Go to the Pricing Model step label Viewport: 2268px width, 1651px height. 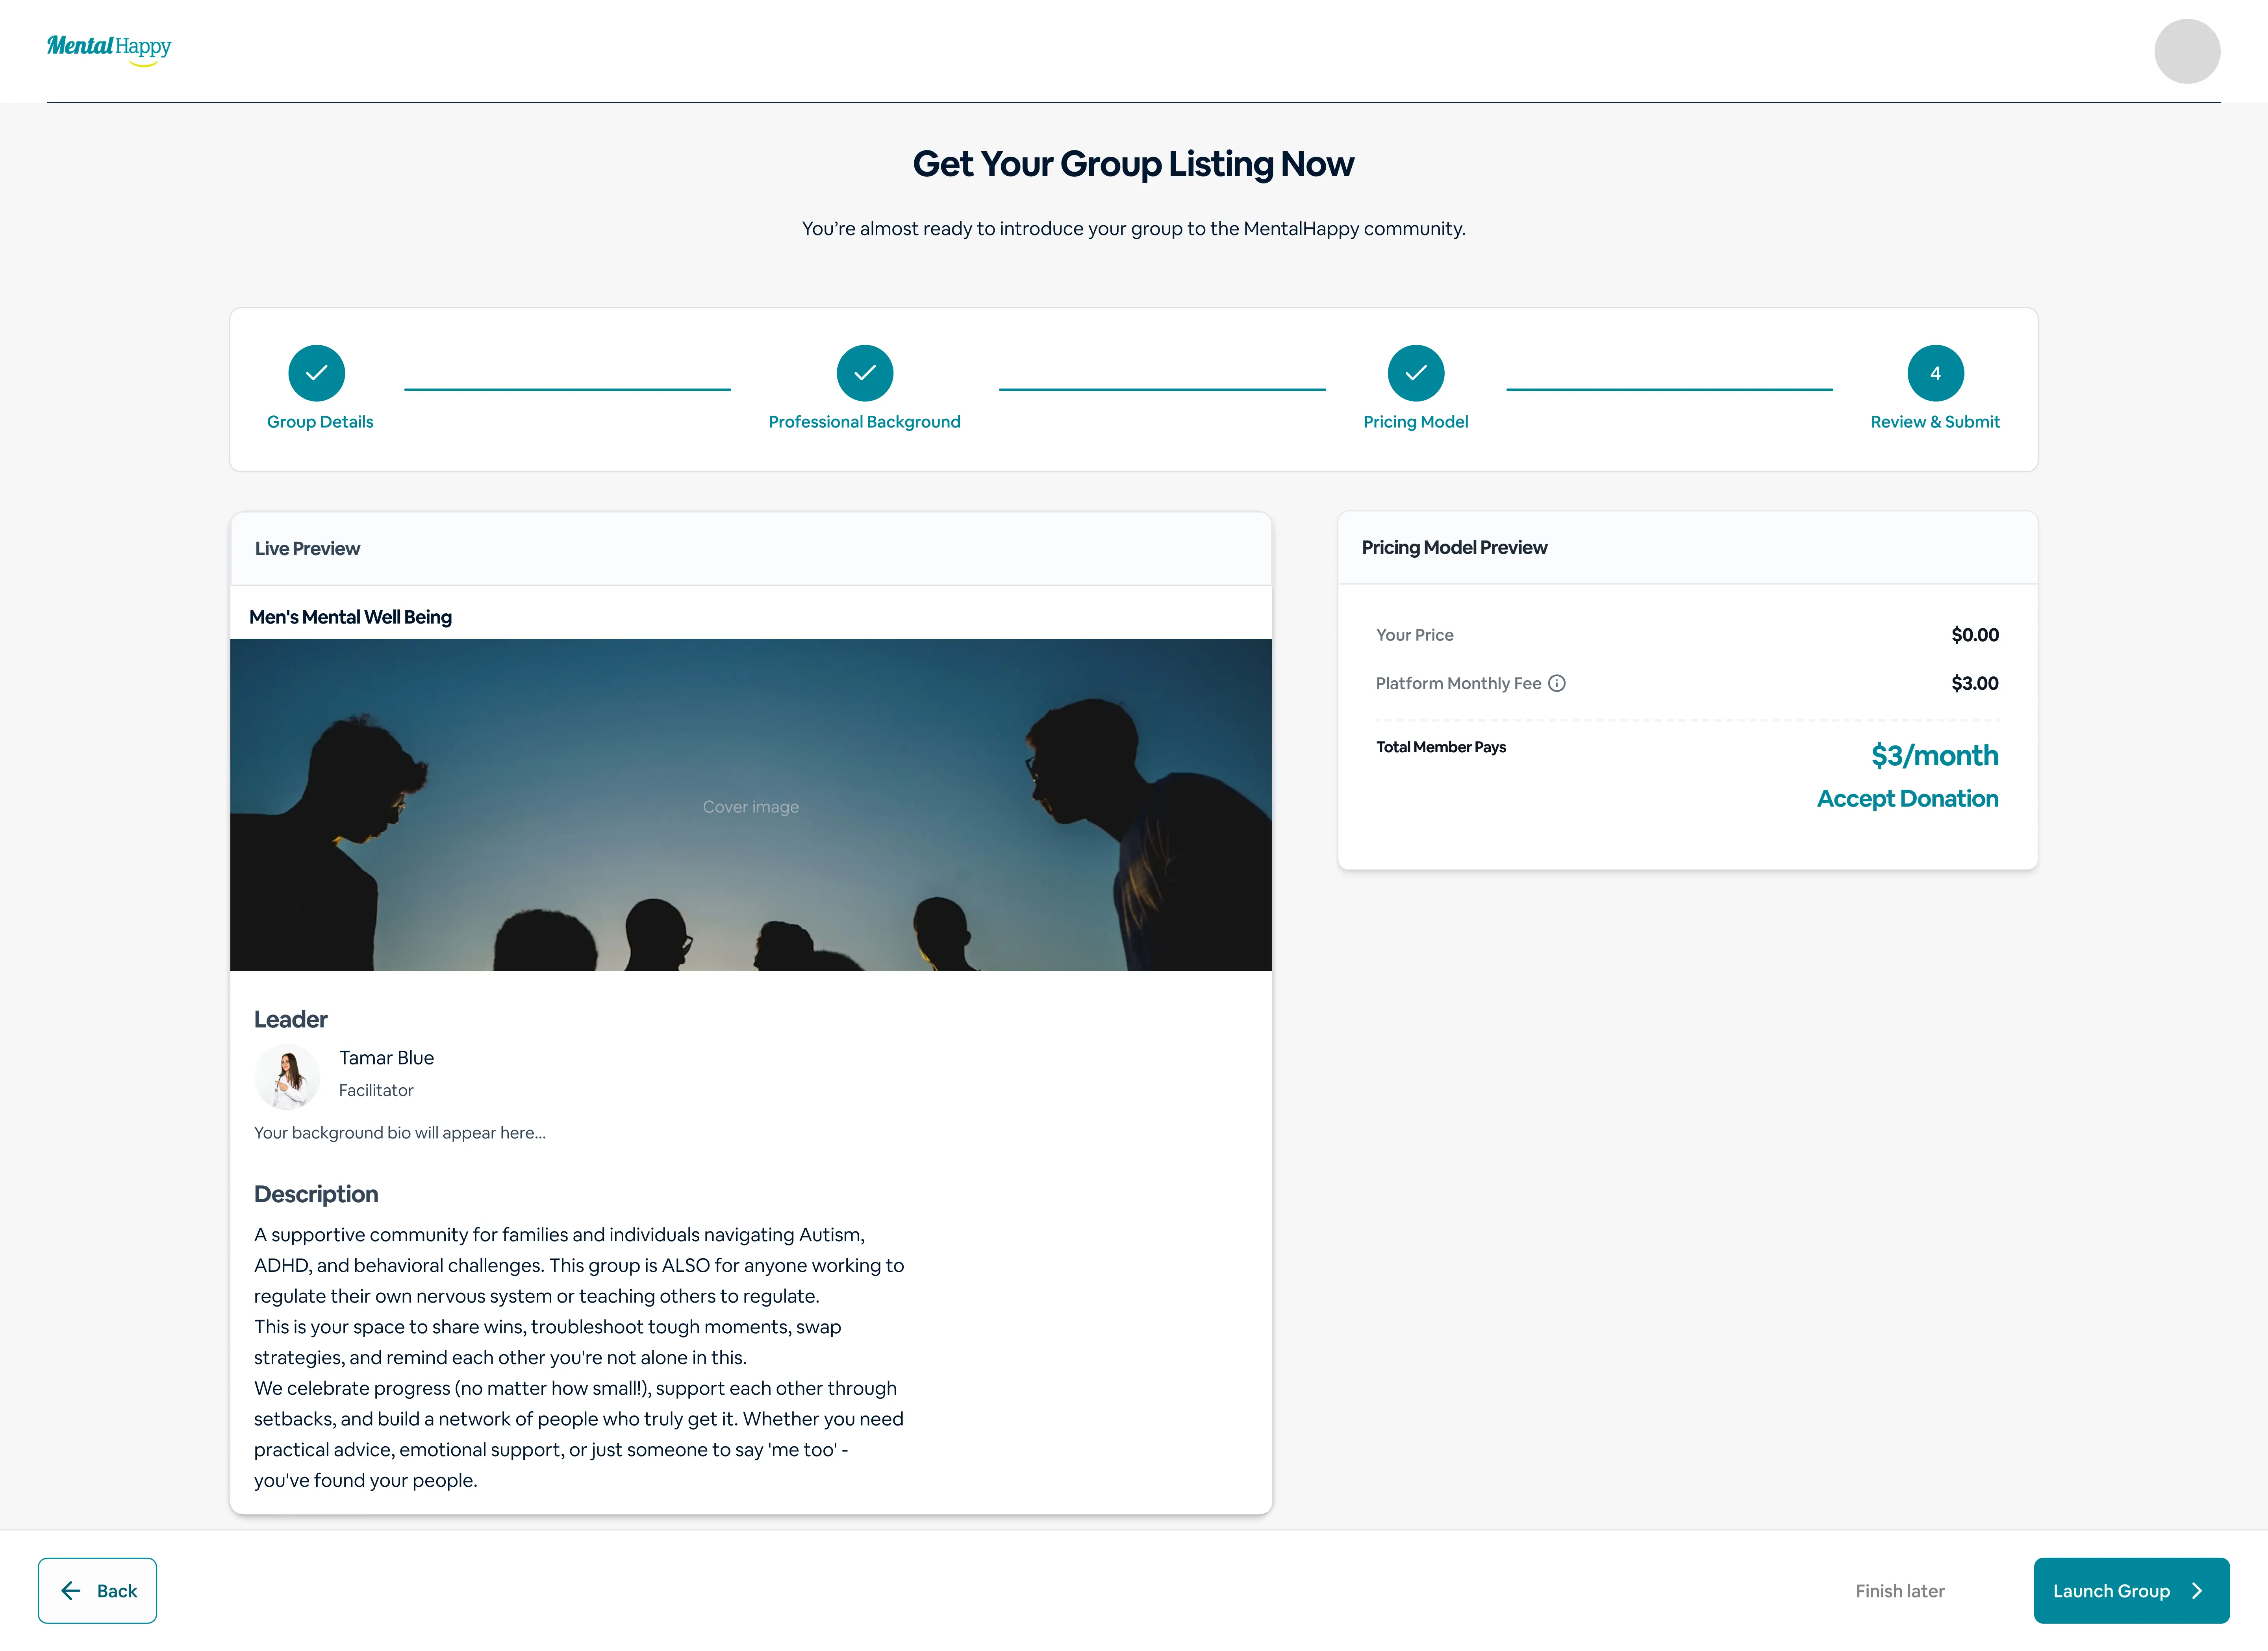click(1415, 422)
